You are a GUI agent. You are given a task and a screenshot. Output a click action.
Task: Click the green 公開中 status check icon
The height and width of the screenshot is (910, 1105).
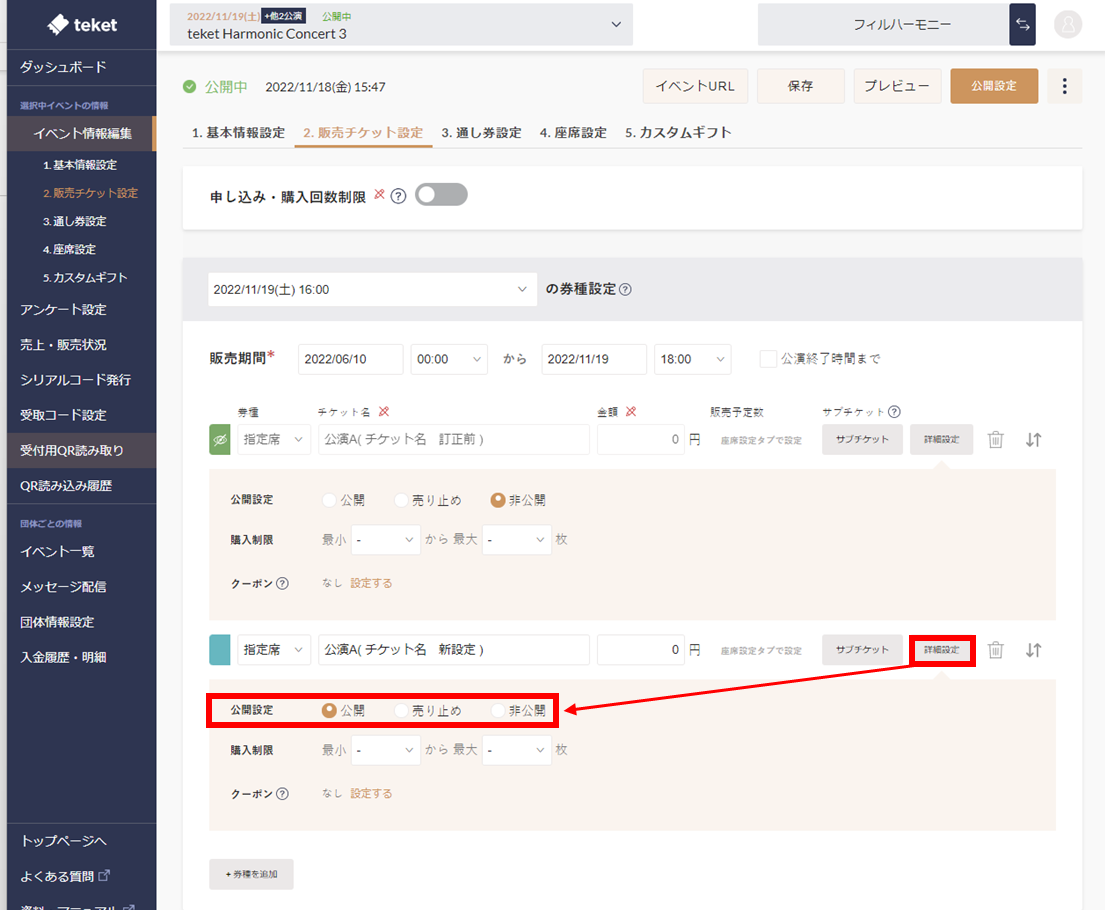tap(190, 87)
